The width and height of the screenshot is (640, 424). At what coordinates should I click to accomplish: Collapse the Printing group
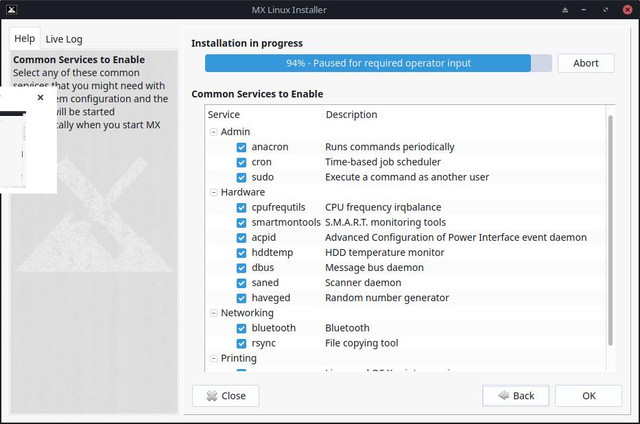click(213, 358)
